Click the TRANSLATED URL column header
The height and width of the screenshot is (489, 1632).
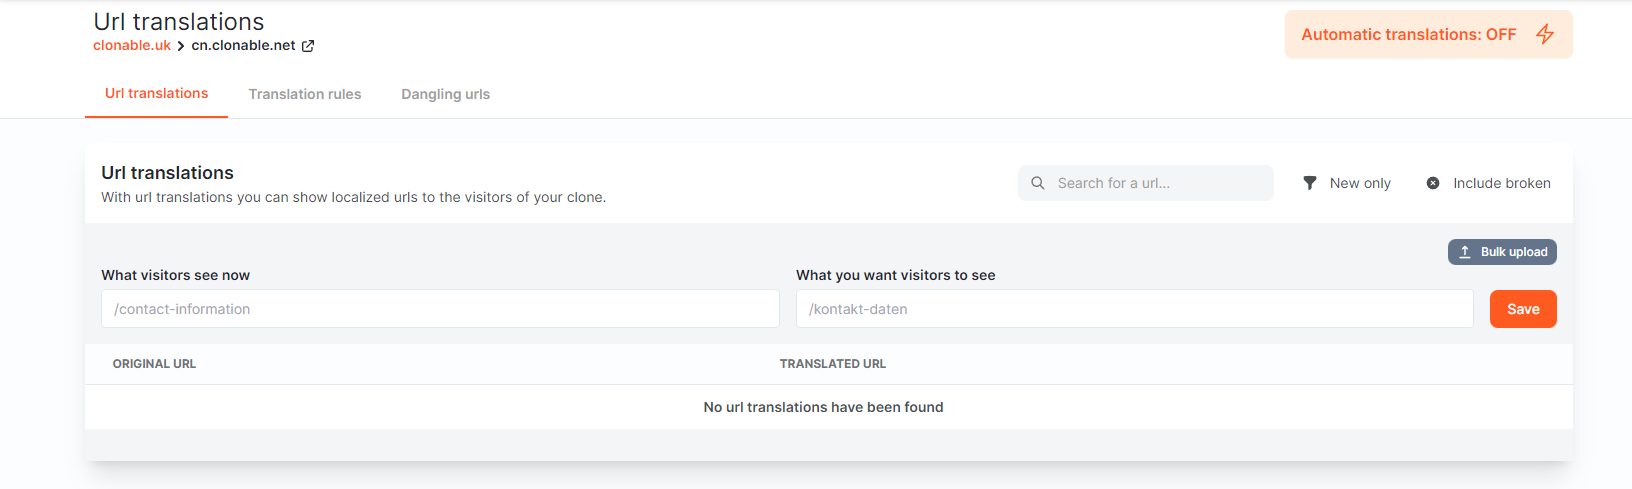(x=833, y=364)
